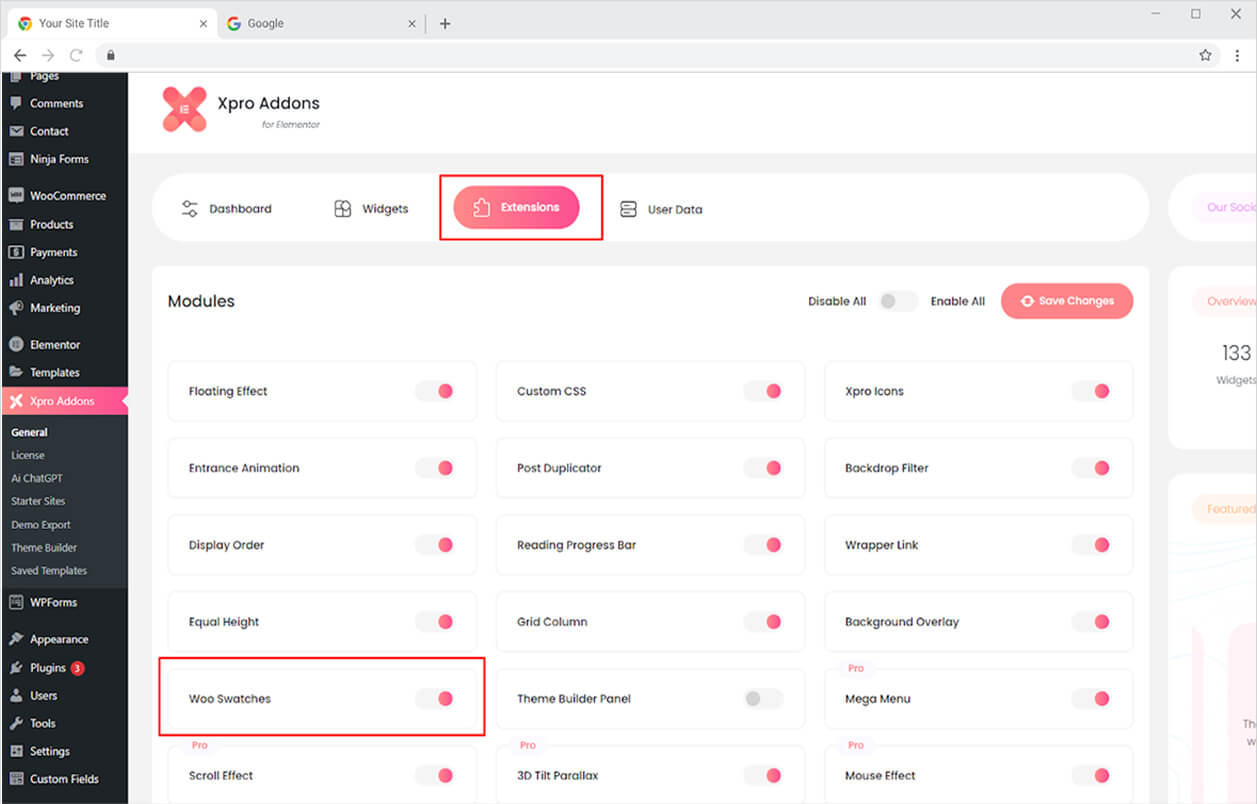Flip the Disable All / Enable All switch
The image size is (1257, 804).
pos(897,301)
